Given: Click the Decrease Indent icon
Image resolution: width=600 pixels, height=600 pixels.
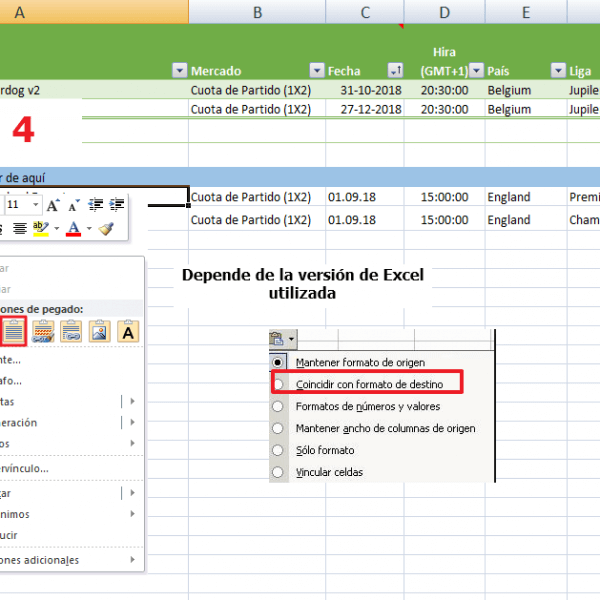Looking at the screenshot, I should click(96, 205).
